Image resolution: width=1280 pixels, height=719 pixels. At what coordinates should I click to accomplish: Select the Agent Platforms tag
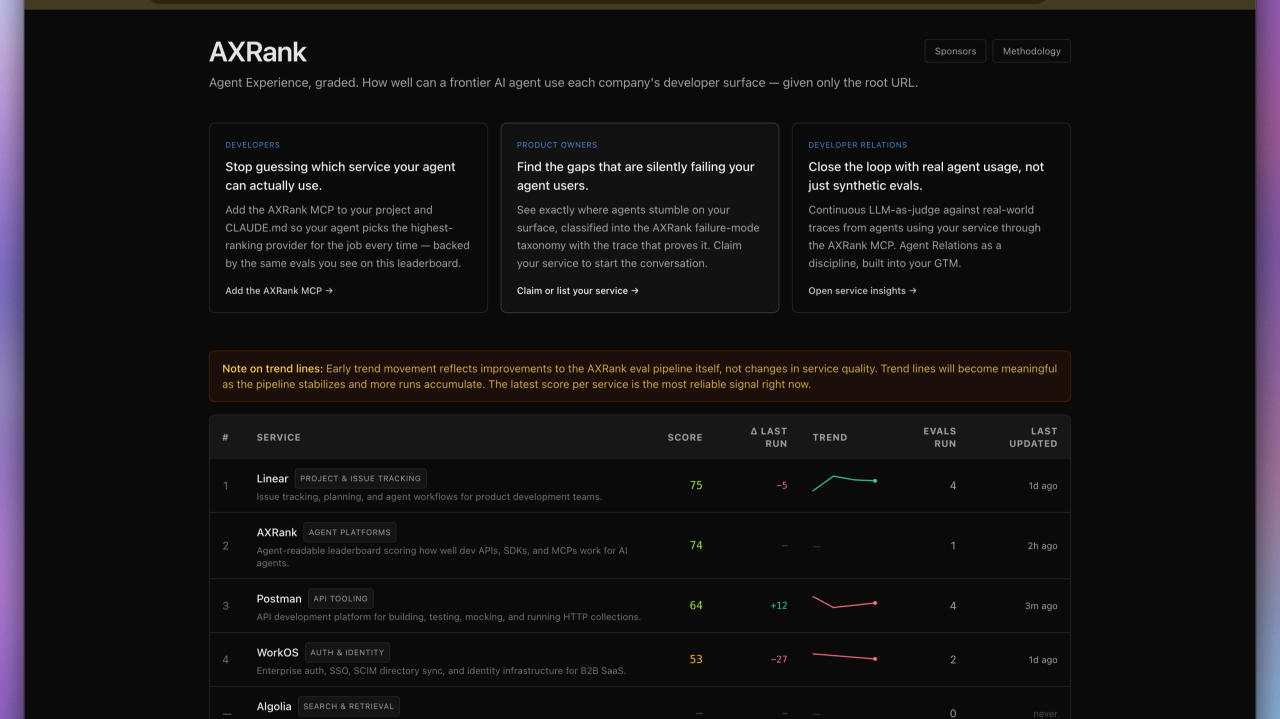click(x=350, y=532)
